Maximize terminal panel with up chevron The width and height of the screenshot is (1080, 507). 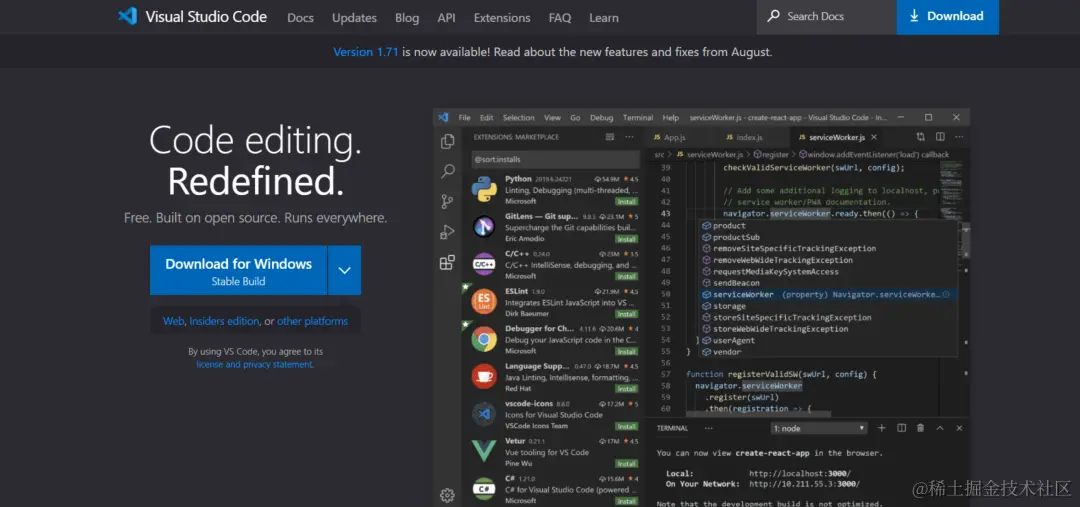pyautogui.click(x=939, y=428)
